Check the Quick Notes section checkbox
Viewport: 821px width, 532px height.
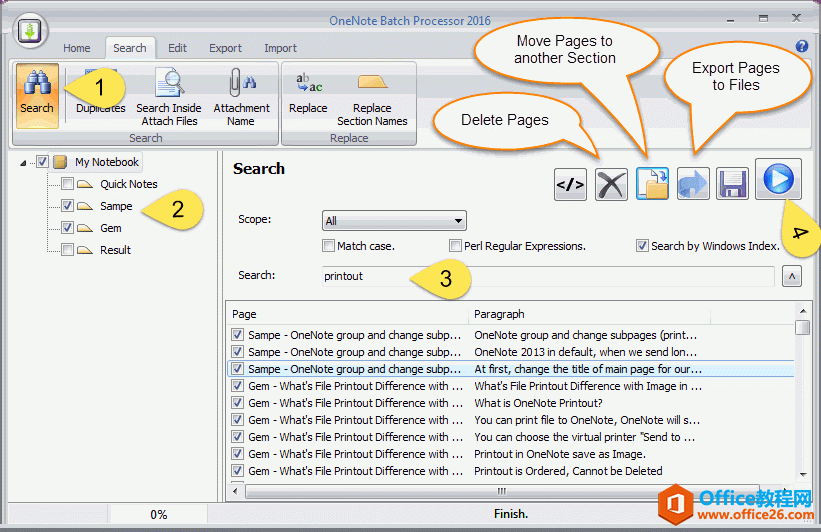pyautogui.click(x=67, y=184)
